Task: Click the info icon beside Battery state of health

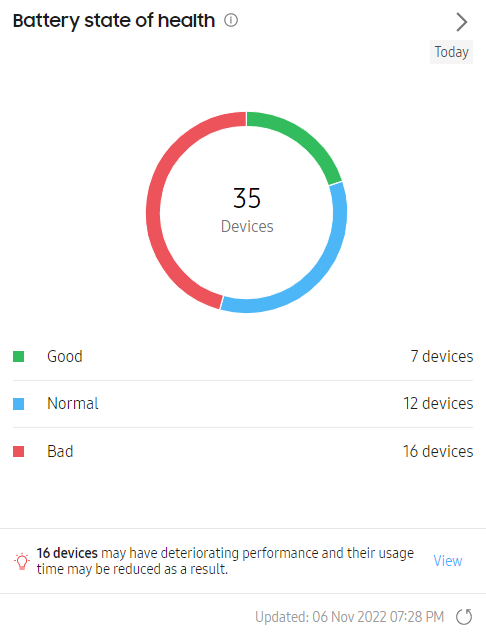Action: (x=231, y=20)
